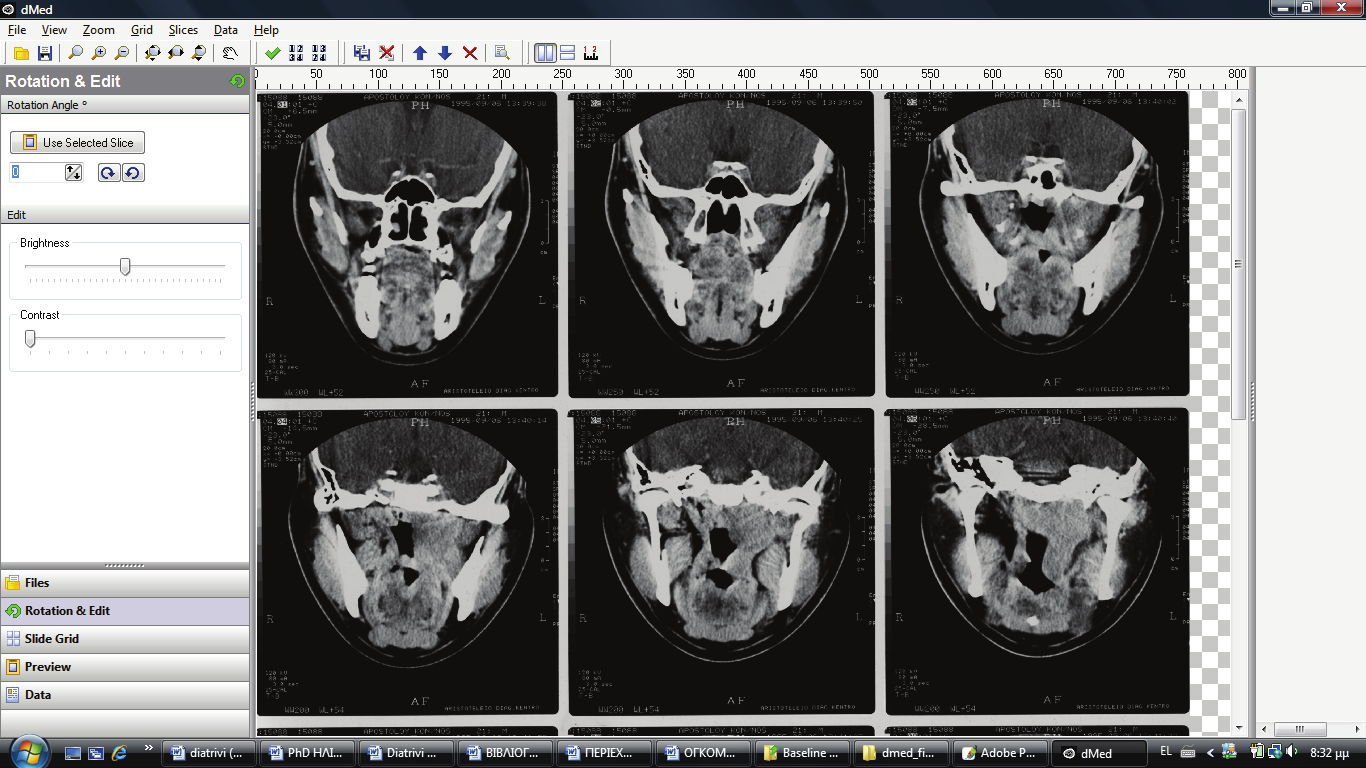Open the Slices menu
Viewport: 1366px width, 768px height.
pos(183,30)
